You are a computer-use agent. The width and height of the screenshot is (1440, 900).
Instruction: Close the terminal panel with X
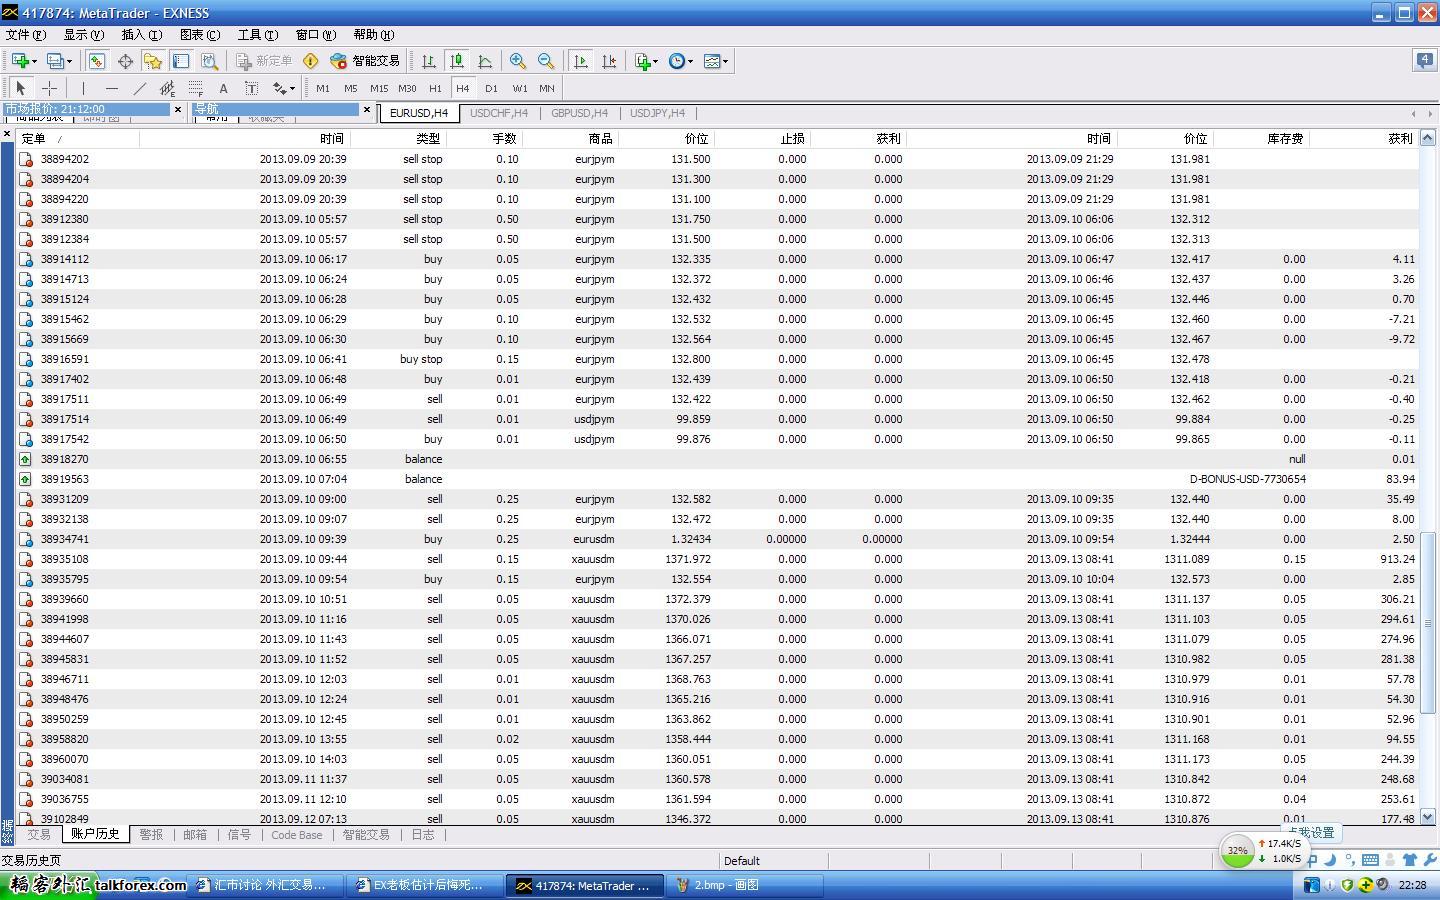(7, 133)
